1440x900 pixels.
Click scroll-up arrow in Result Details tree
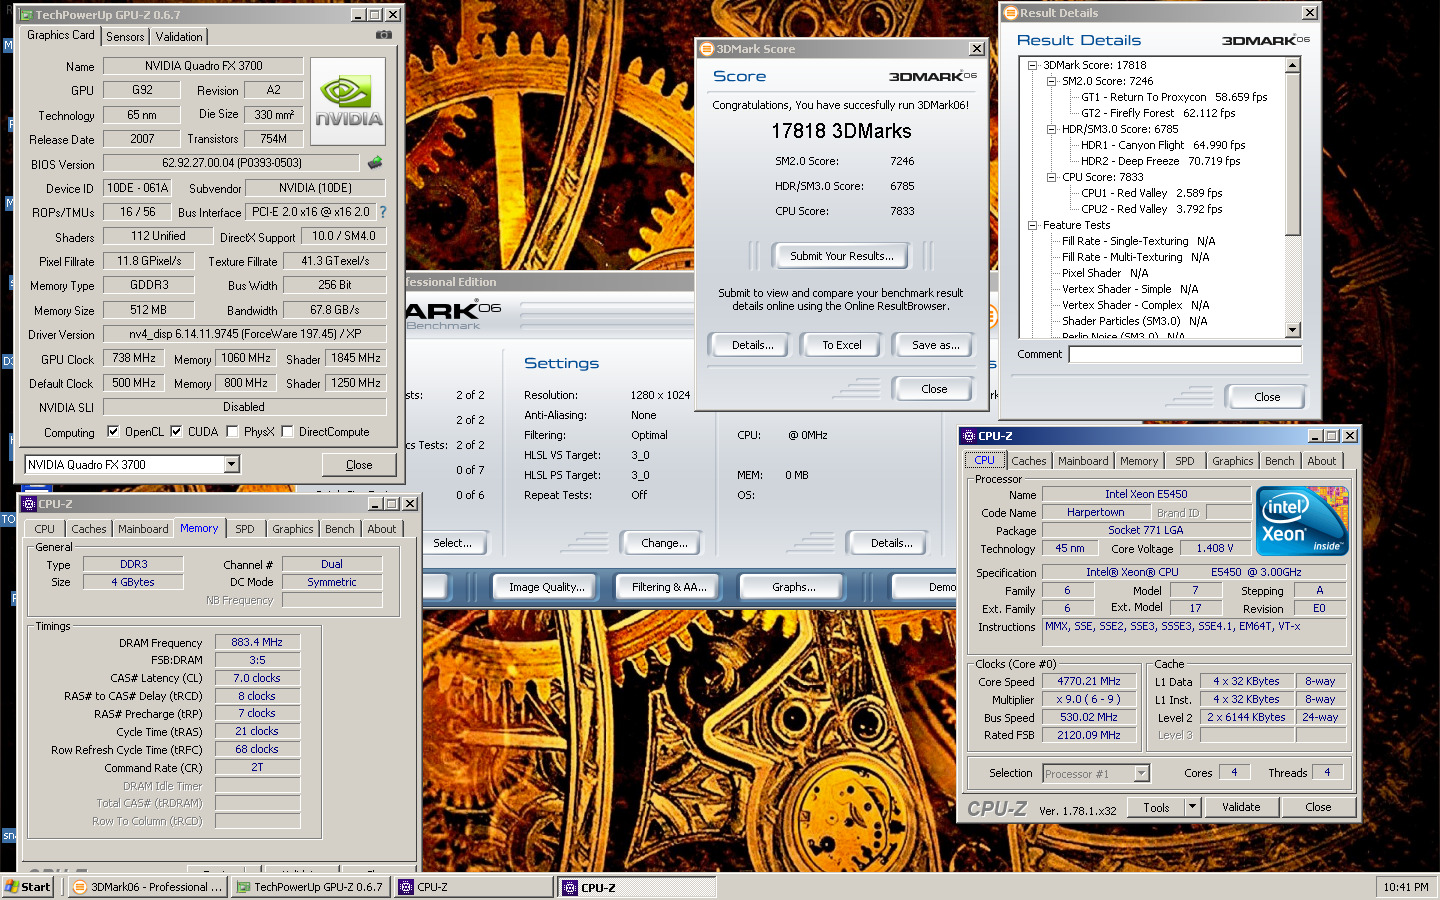[x=1292, y=65]
